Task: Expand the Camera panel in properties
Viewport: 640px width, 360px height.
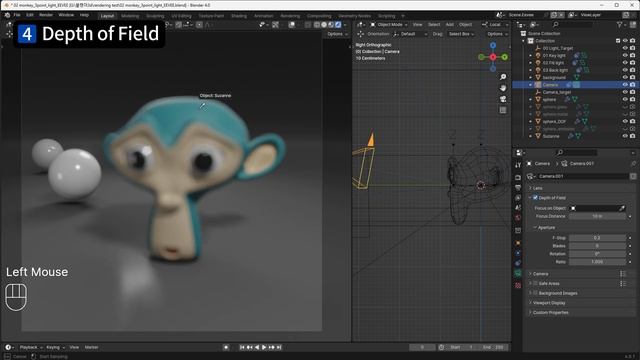Action: pyautogui.click(x=540, y=273)
